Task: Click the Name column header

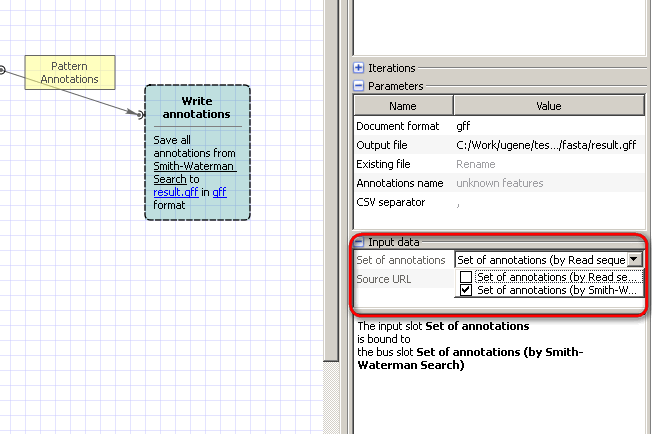Action: 402,106
